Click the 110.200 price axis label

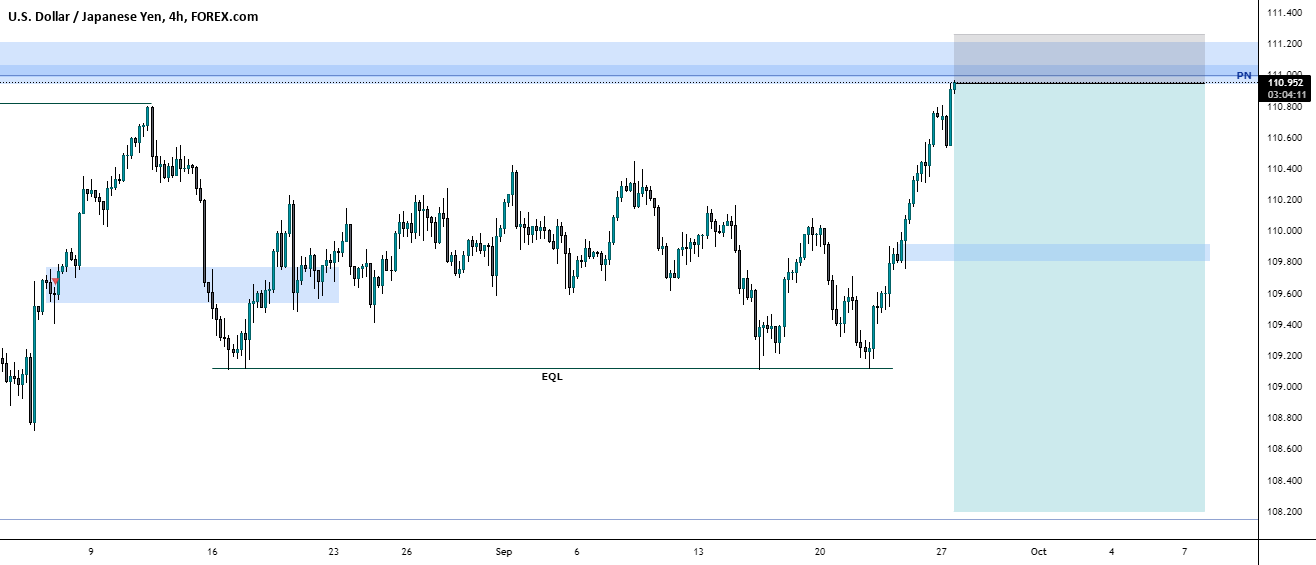click(x=1284, y=200)
